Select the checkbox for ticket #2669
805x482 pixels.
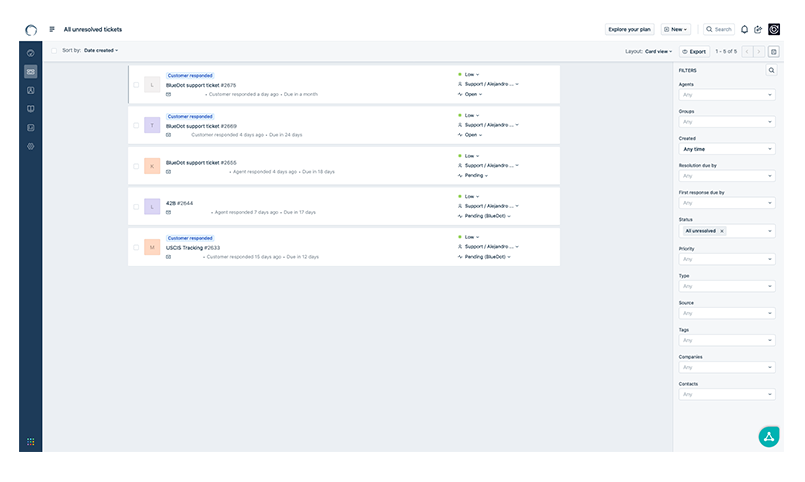click(x=136, y=125)
